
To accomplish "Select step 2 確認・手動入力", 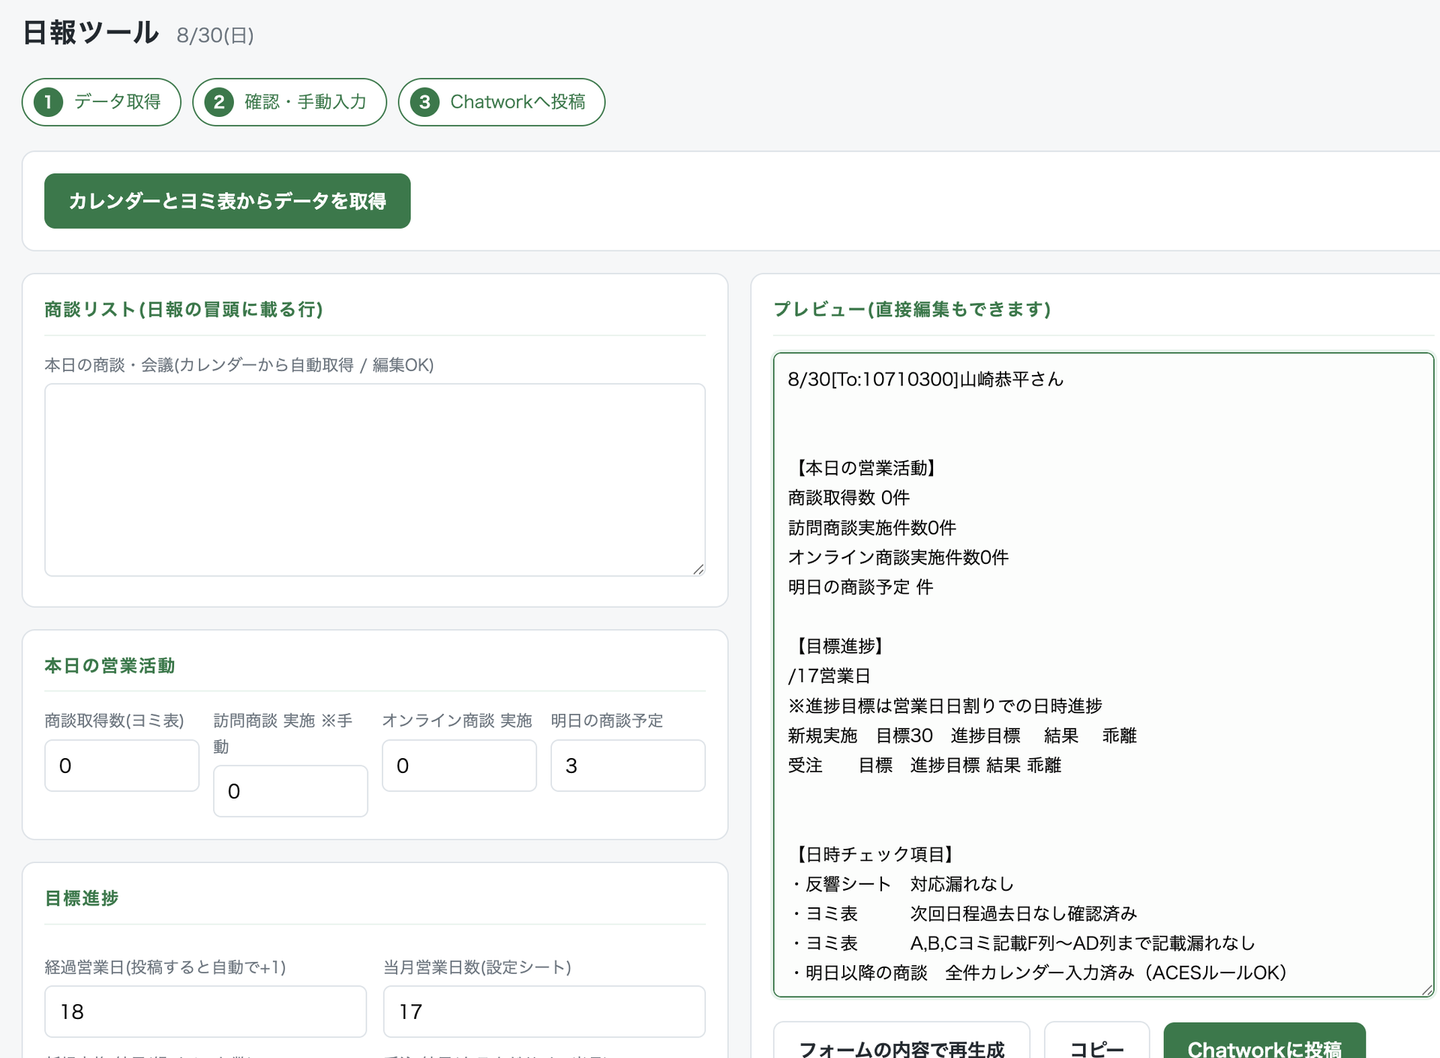I will pos(289,102).
